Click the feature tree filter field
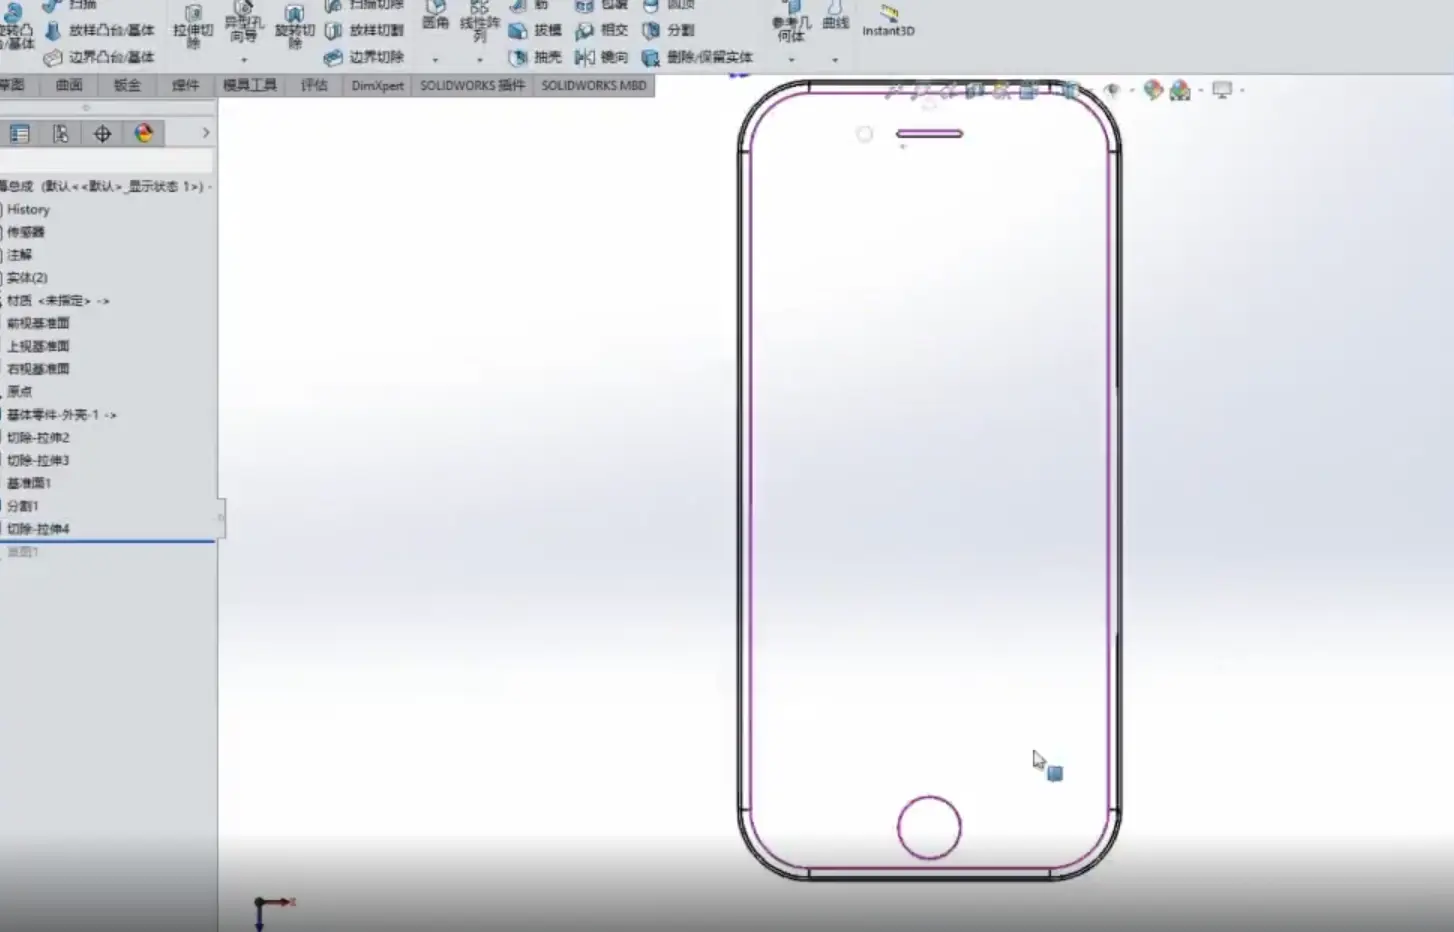Viewport: 1454px width, 932px height. [106, 162]
